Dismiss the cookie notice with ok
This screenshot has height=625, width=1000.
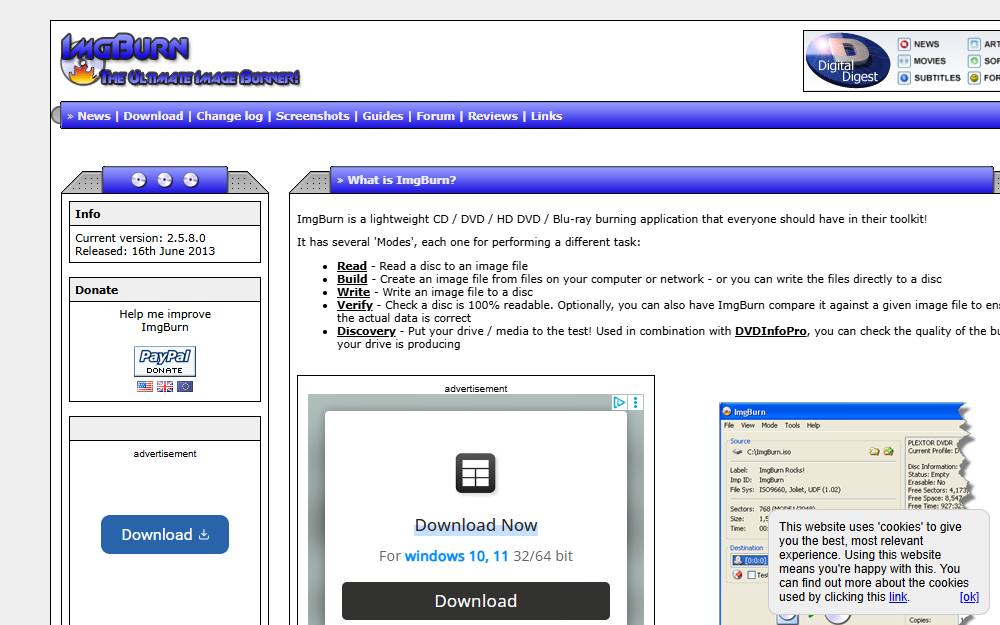[x=969, y=597]
